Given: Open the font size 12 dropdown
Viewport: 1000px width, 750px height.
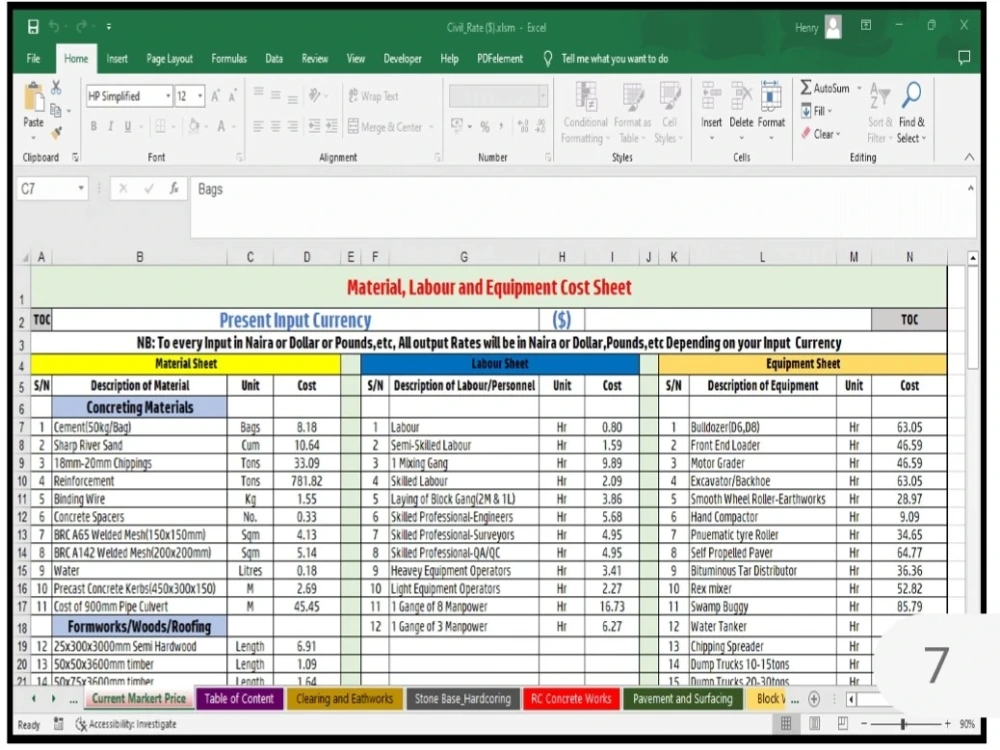Looking at the screenshot, I should pos(200,96).
